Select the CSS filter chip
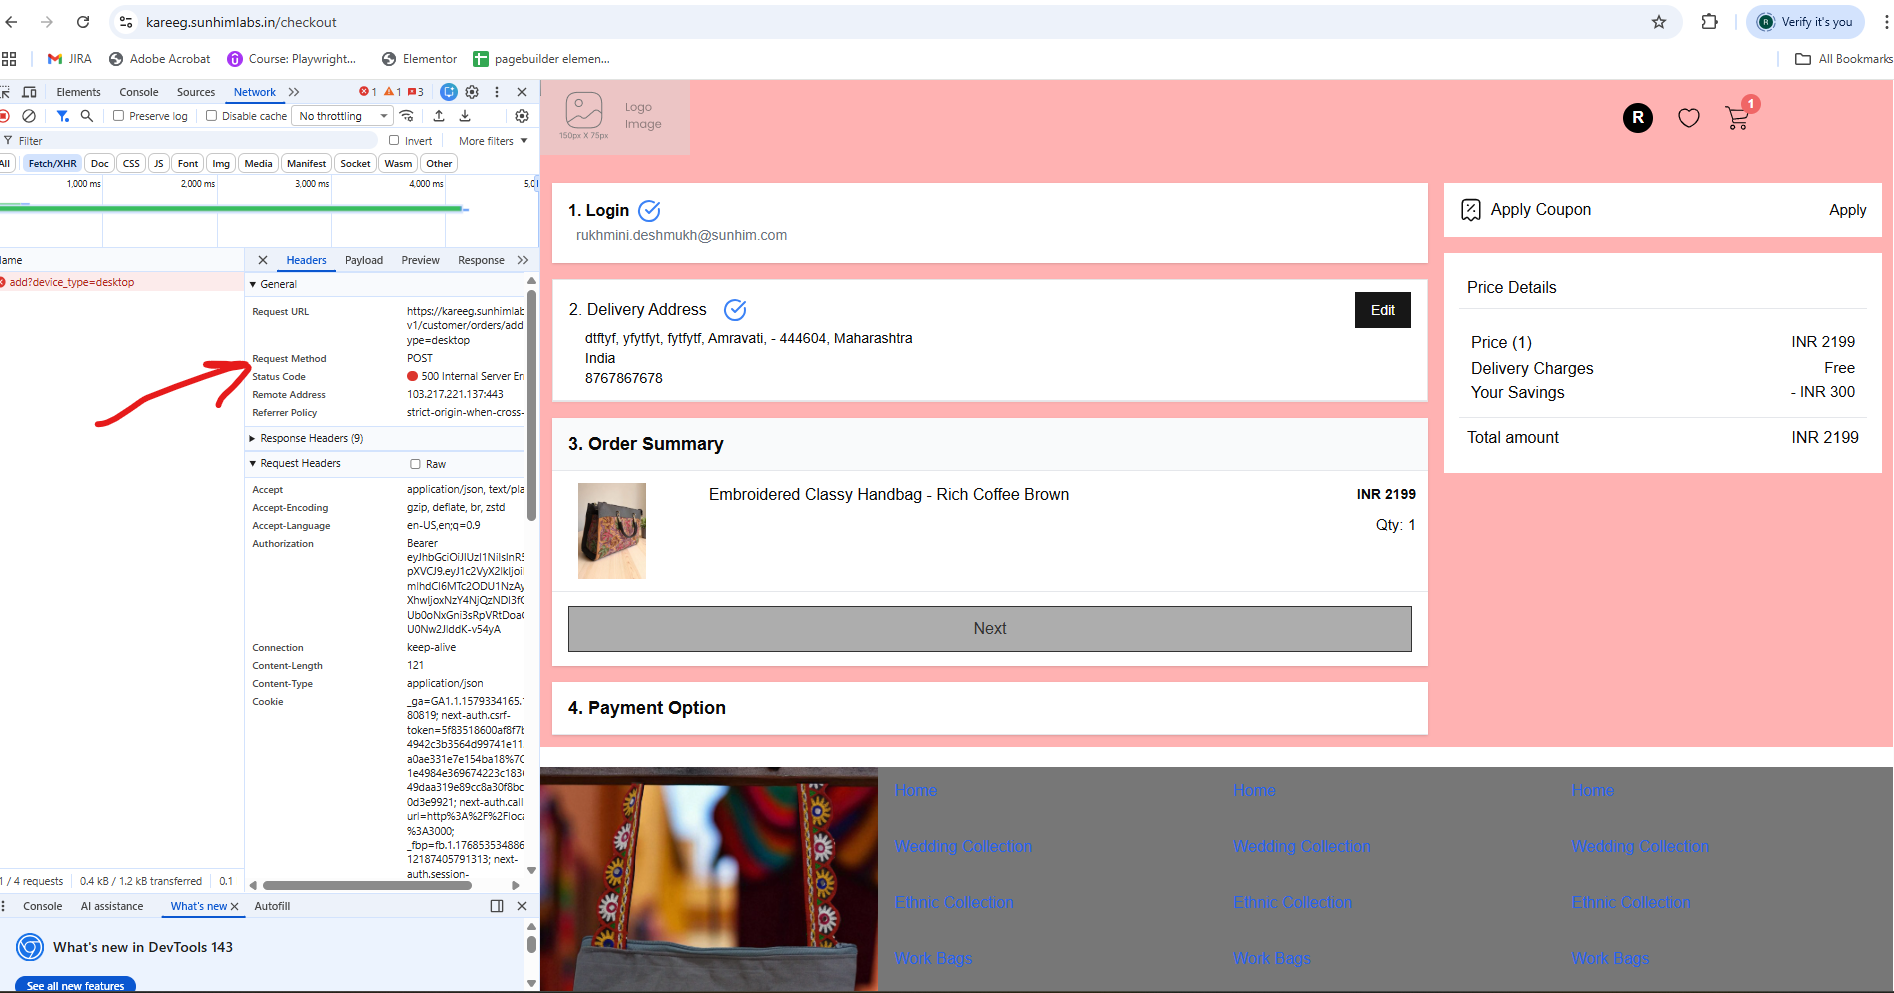 (x=131, y=164)
